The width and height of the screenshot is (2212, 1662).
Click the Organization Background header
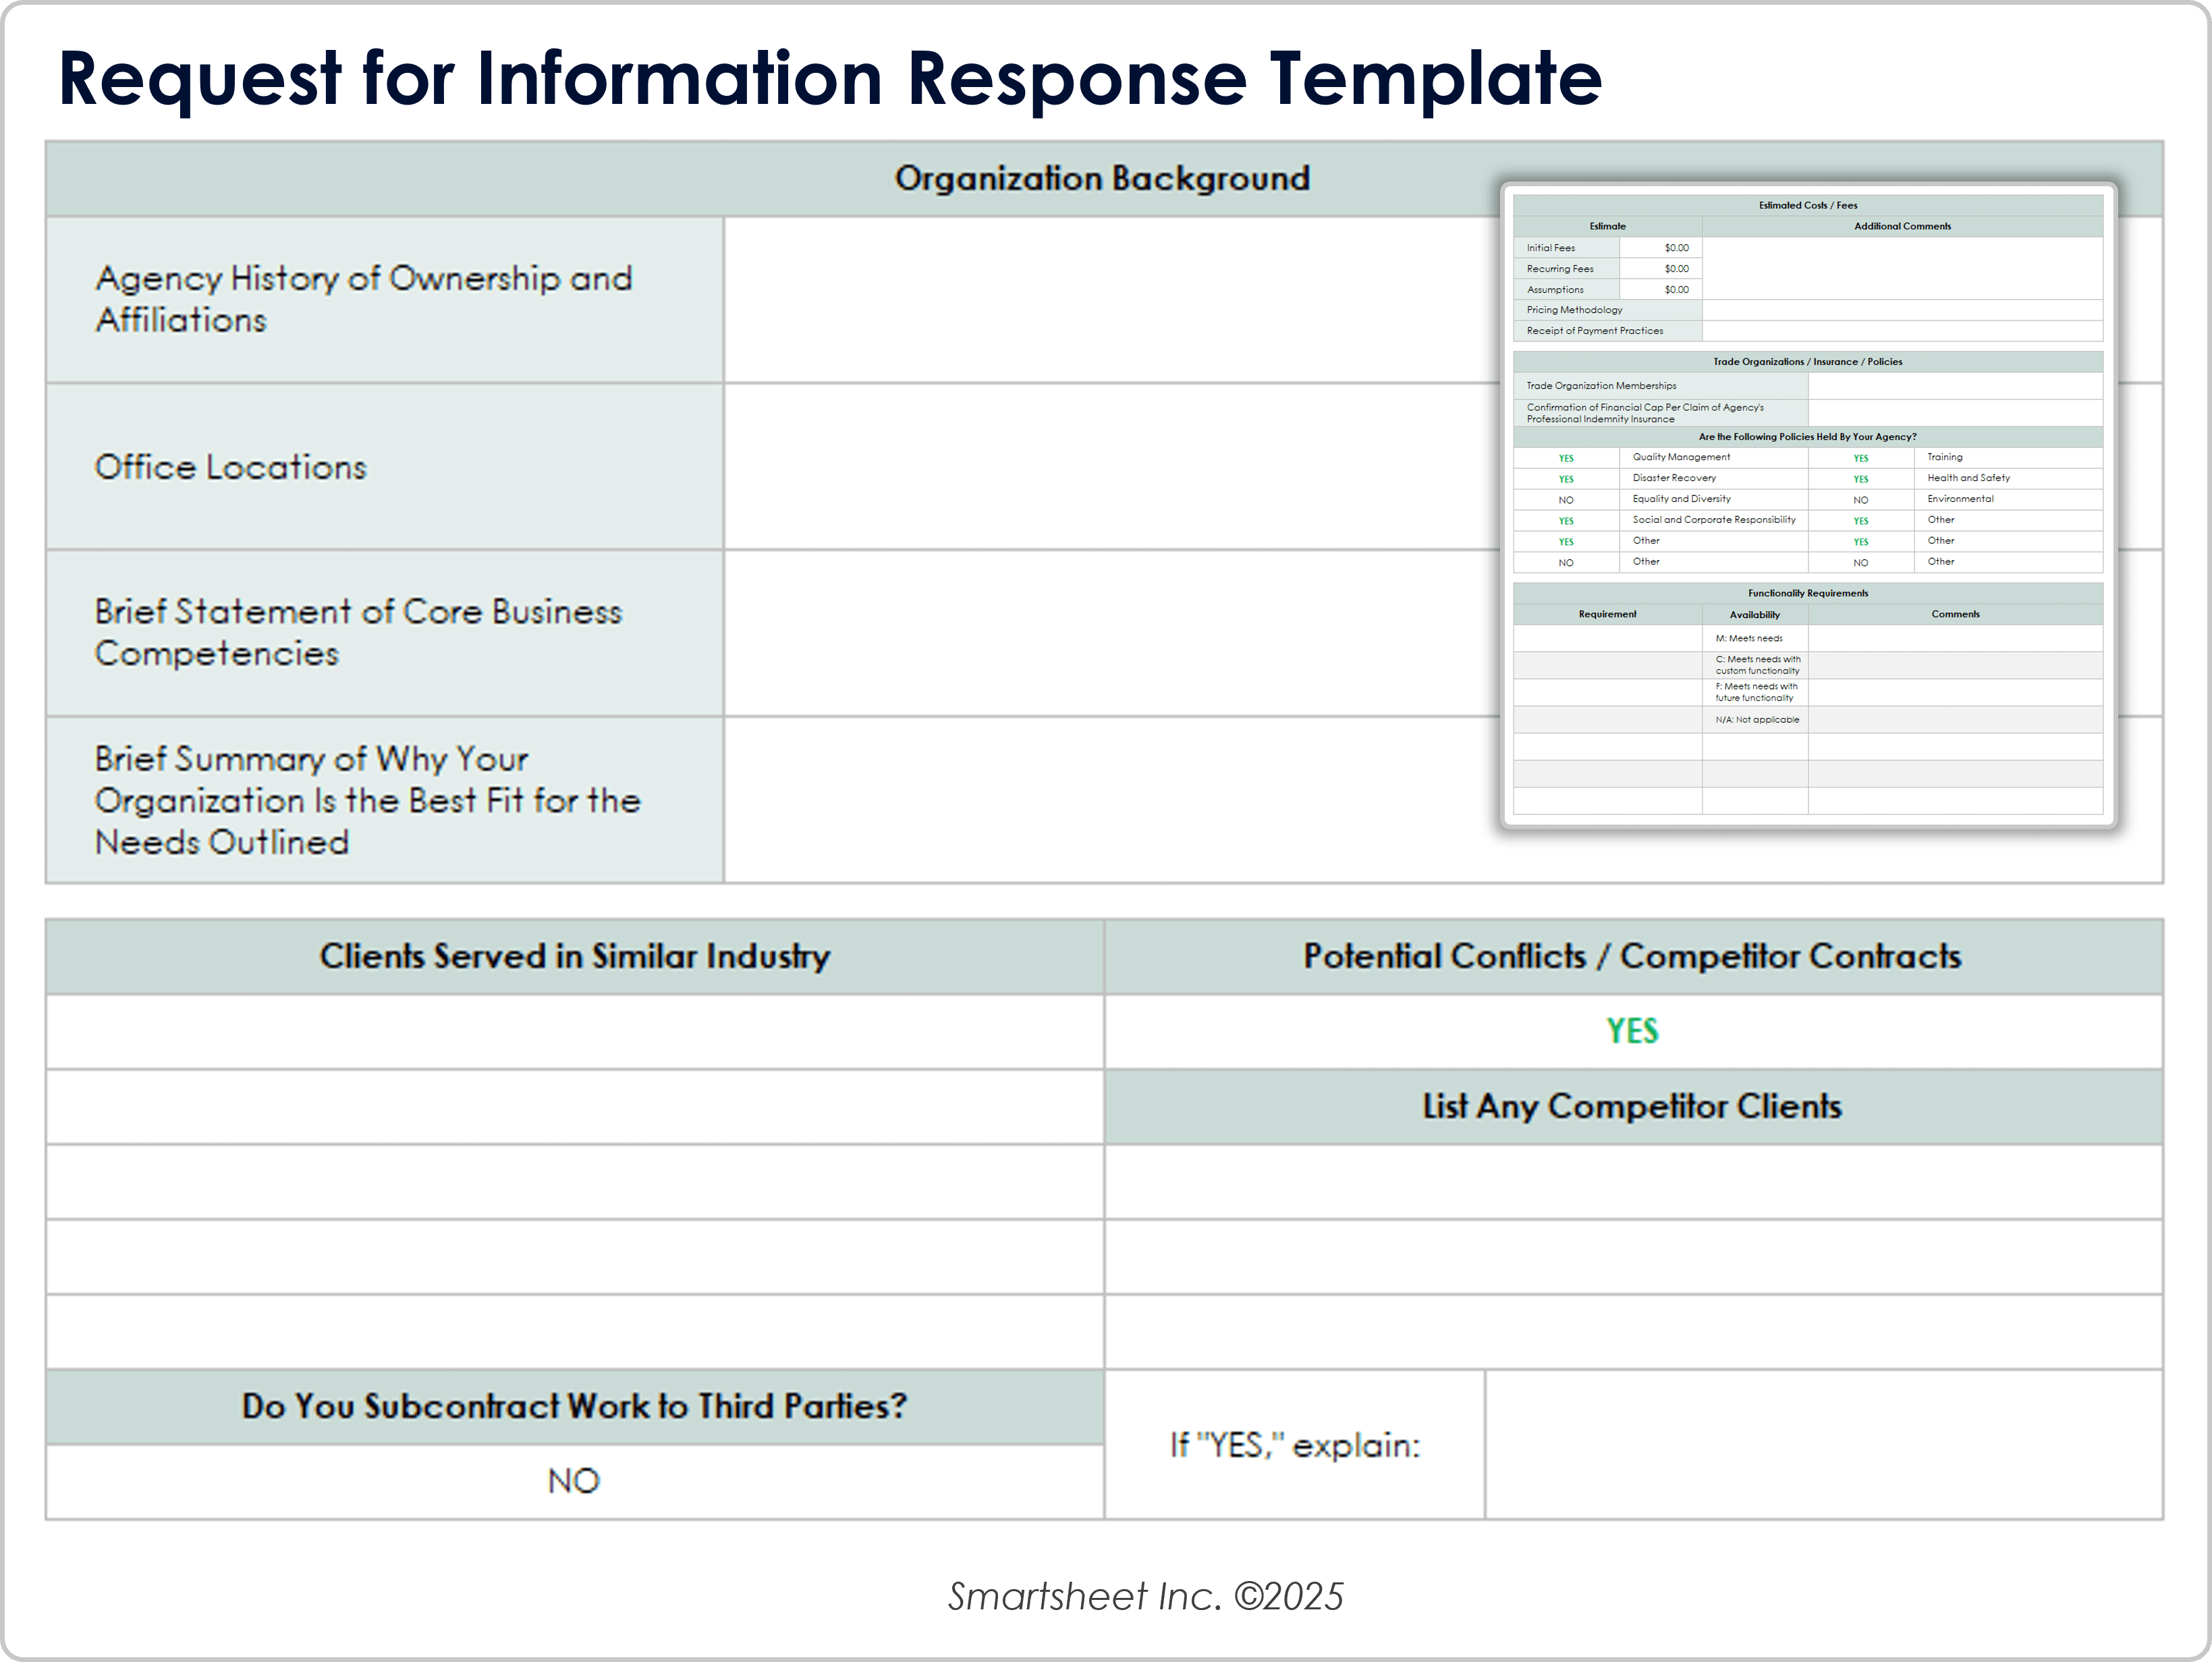tap(1101, 178)
